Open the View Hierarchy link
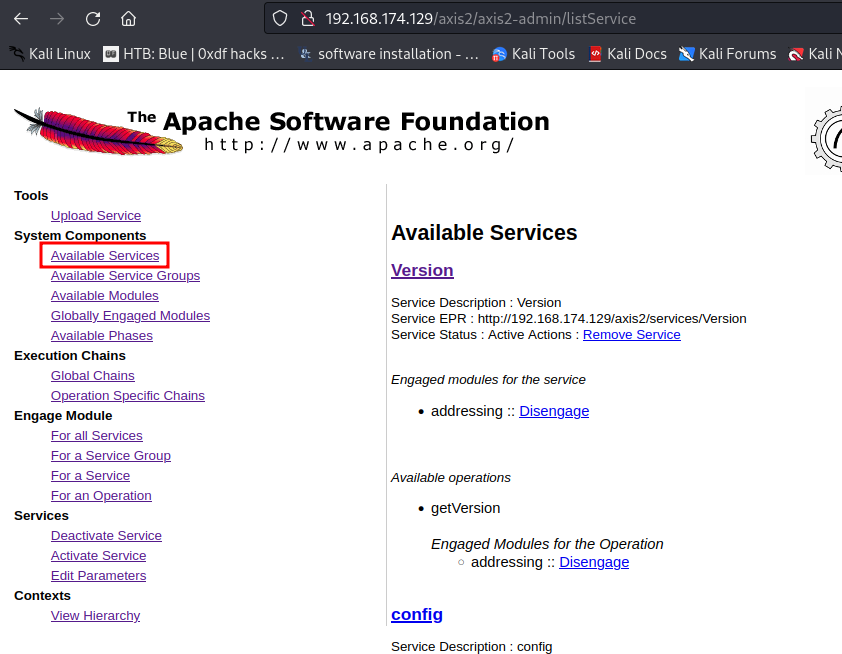The image size is (842, 654). 96,615
